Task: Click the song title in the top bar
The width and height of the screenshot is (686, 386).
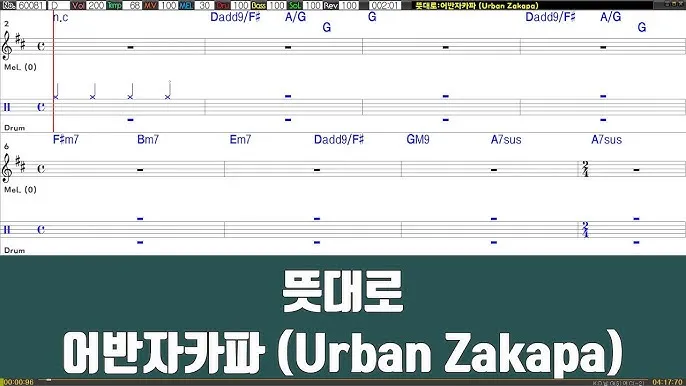Action: [476, 5]
